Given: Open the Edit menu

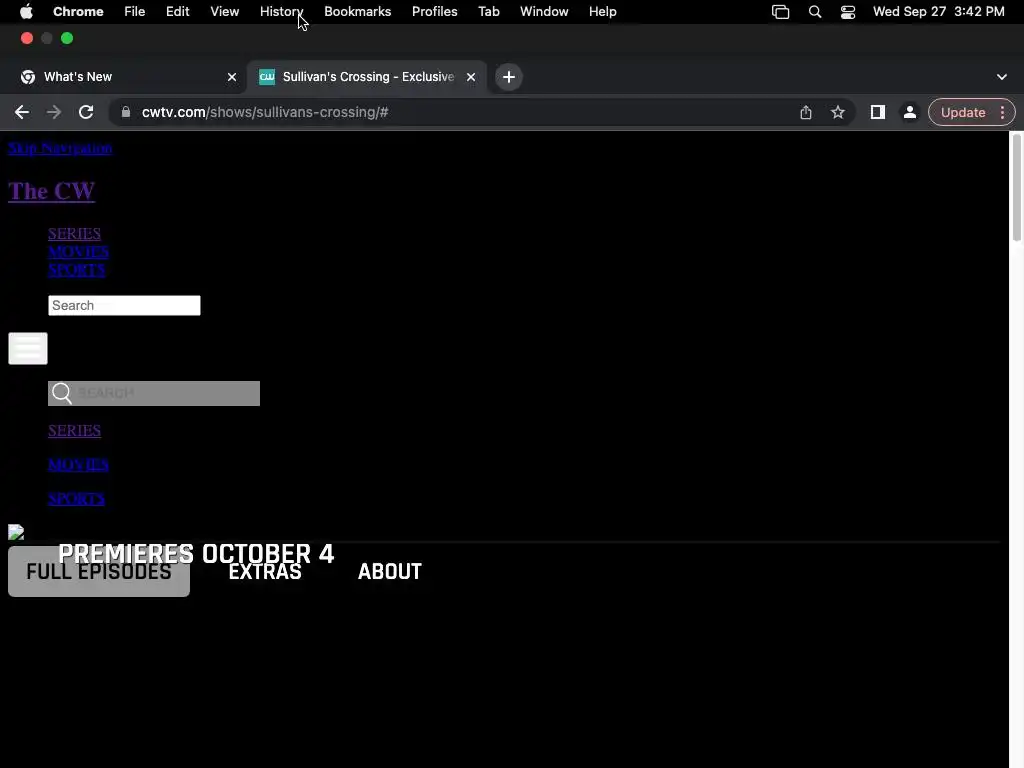Looking at the screenshot, I should (x=178, y=12).
